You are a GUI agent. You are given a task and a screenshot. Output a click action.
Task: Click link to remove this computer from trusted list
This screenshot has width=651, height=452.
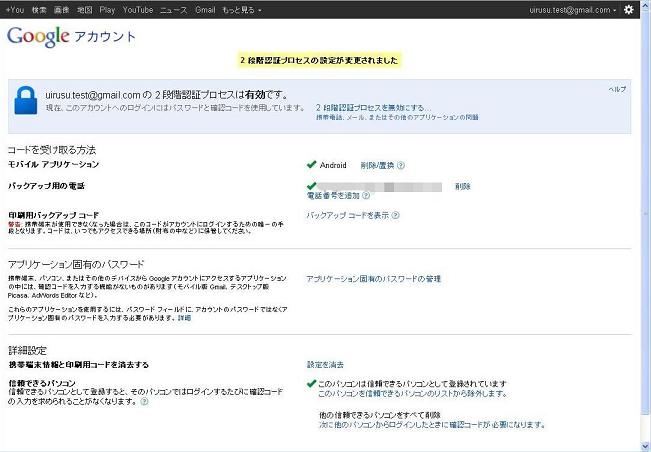coord(412,393)
